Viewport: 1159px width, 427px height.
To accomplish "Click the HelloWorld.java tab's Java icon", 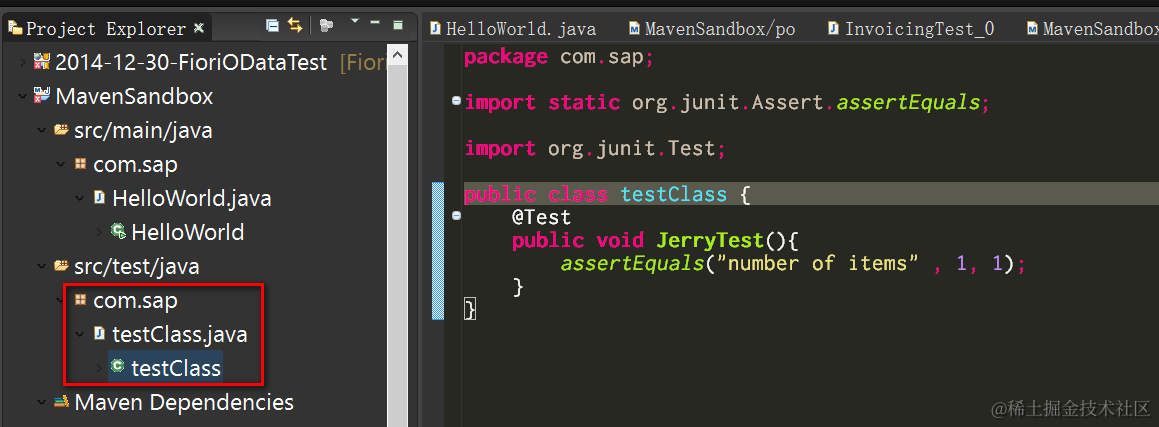I will click(435, 29).
